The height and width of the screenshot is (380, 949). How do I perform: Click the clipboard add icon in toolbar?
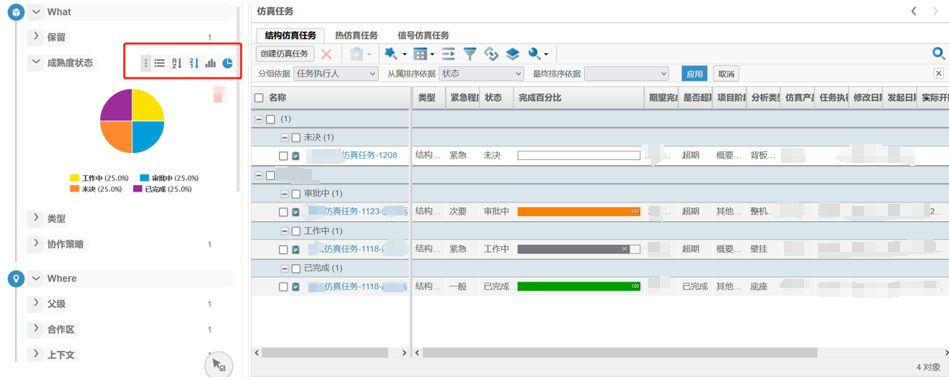(x=356, y=54)
